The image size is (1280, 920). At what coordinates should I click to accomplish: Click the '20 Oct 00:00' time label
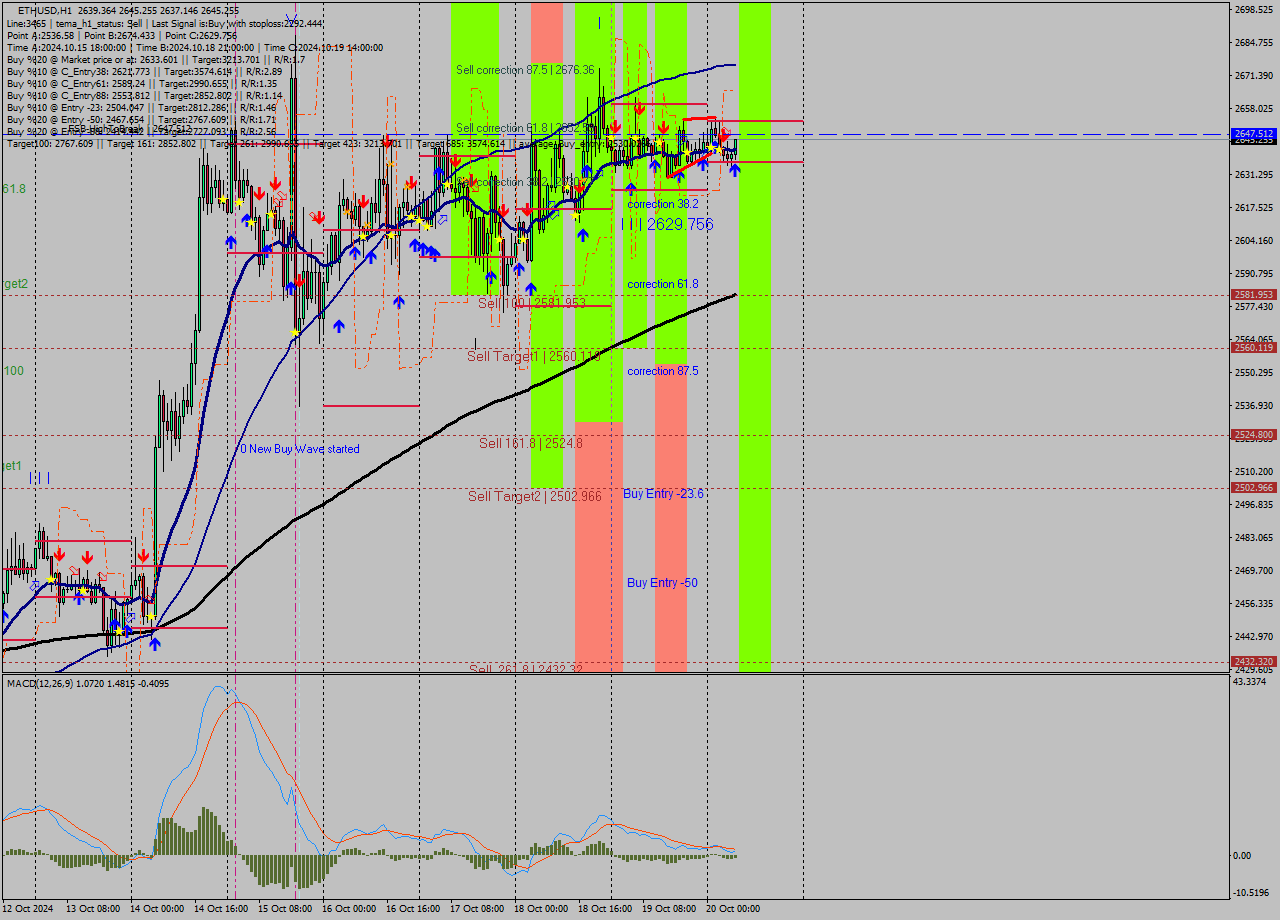(x=733, y=909)
